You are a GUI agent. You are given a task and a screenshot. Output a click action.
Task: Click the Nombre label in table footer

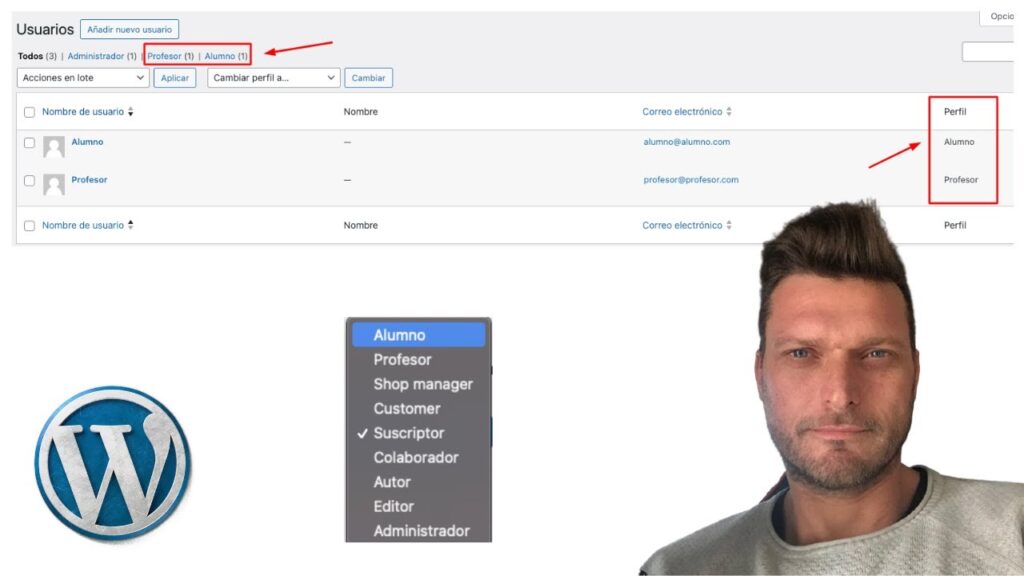(360, 225)
